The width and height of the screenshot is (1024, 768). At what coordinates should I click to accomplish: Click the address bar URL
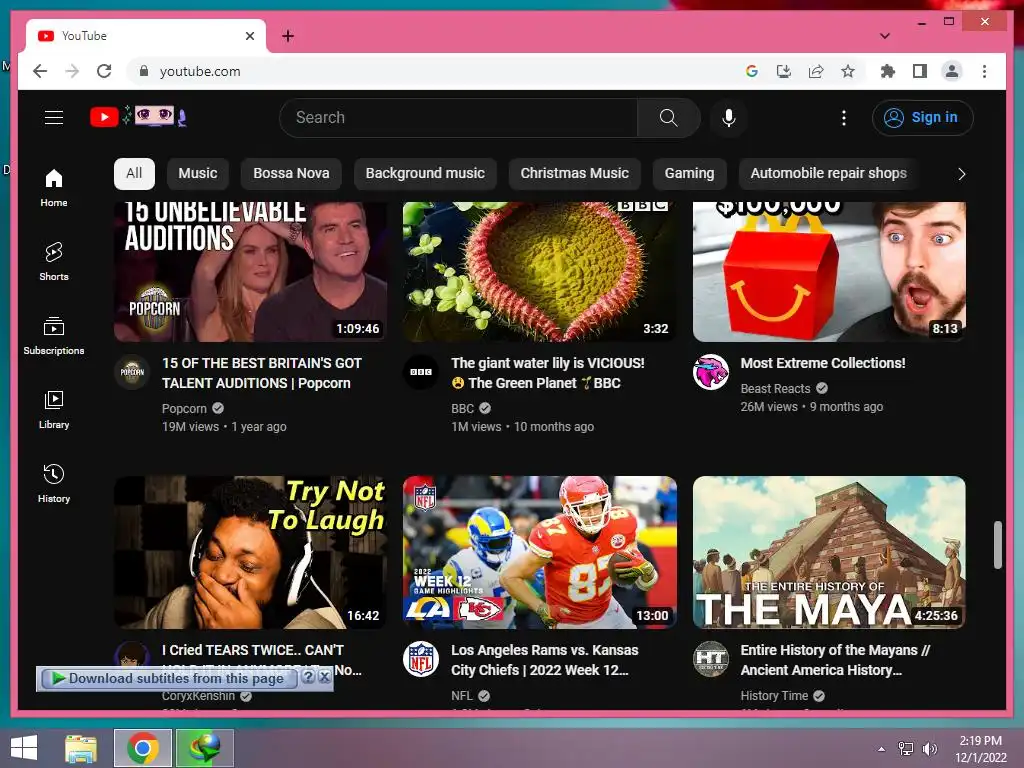(x=200, y=71)
